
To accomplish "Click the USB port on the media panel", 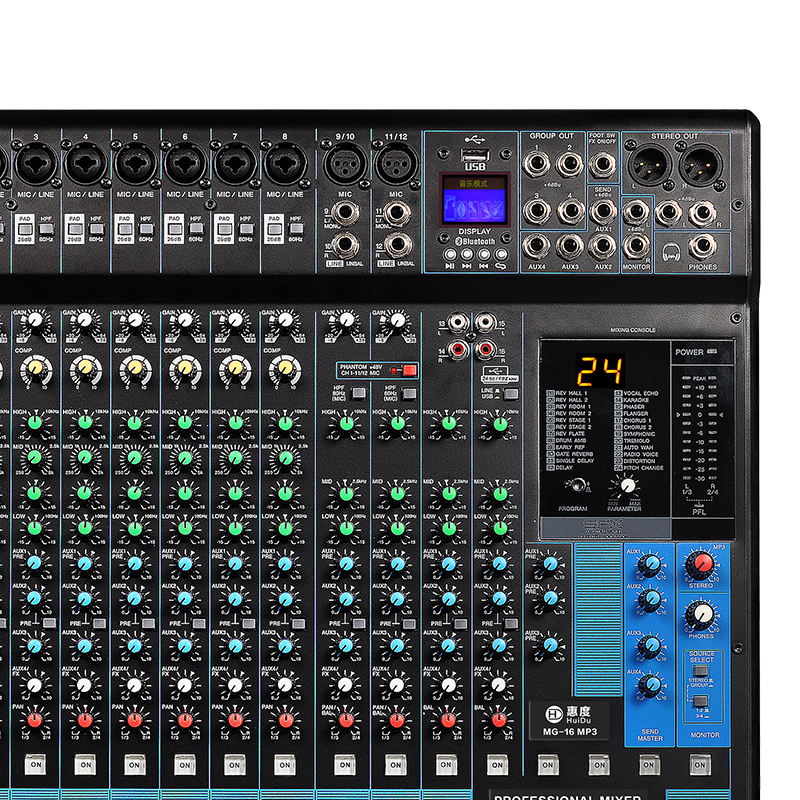I will 472,157.
